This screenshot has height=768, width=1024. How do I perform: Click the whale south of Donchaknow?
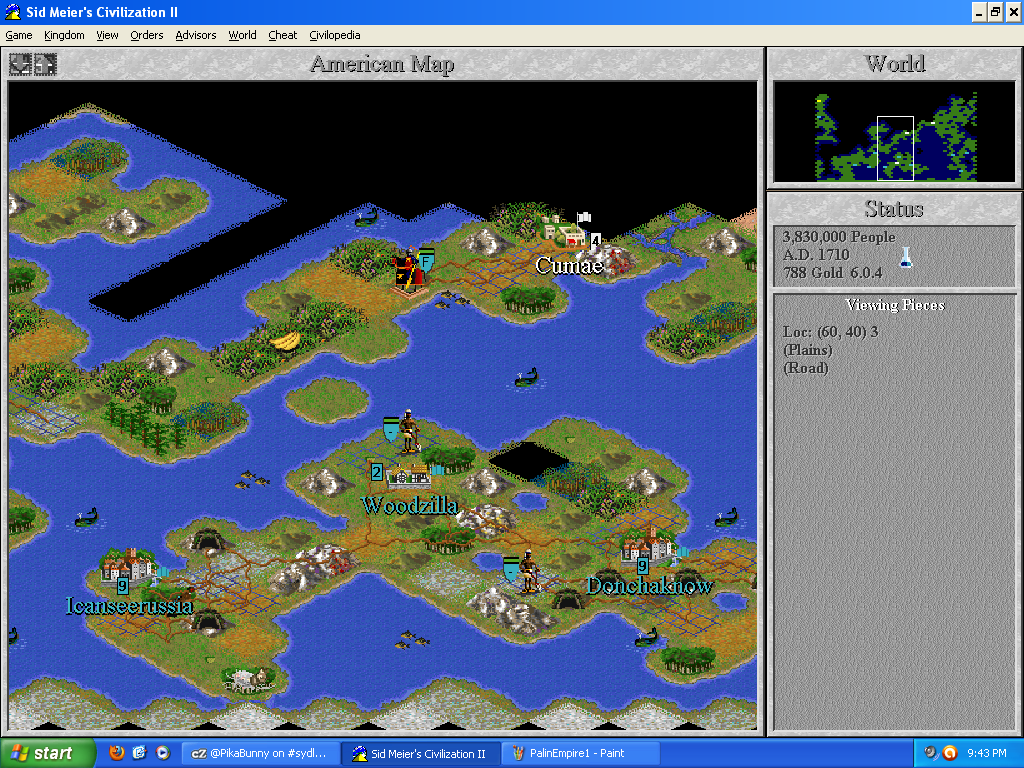point(647,637)
